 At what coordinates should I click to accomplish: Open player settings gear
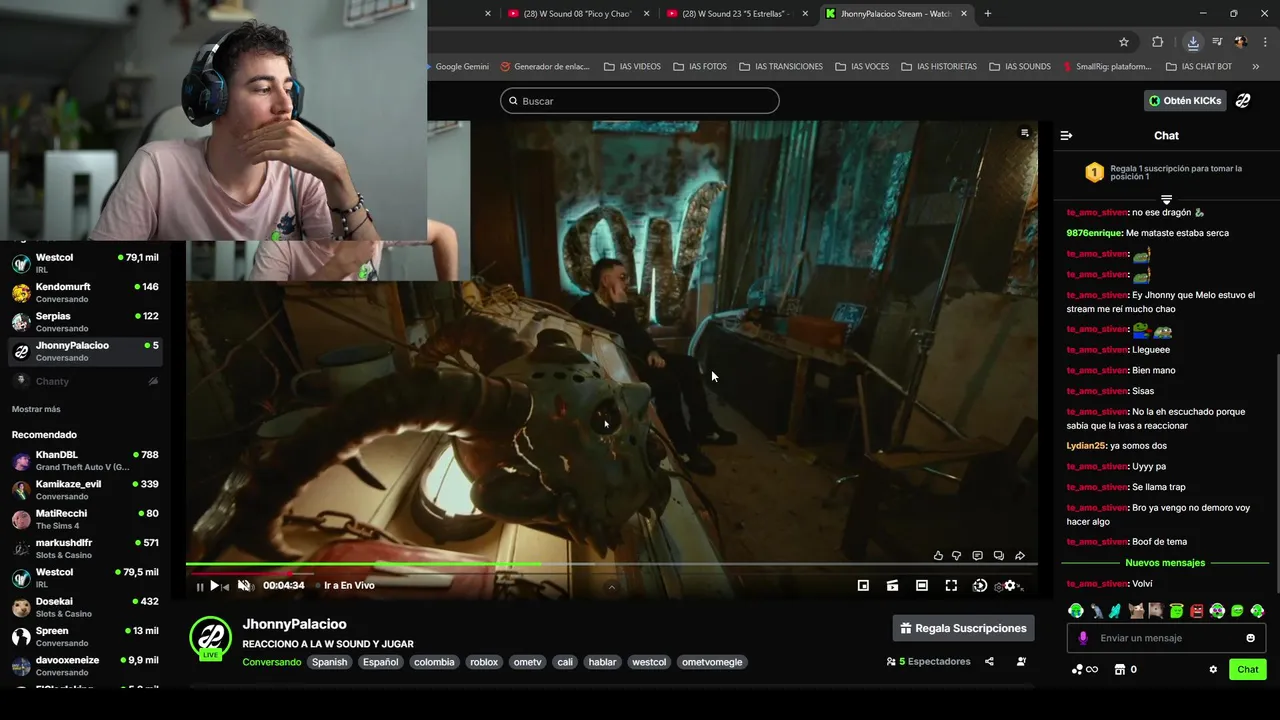1010,586
